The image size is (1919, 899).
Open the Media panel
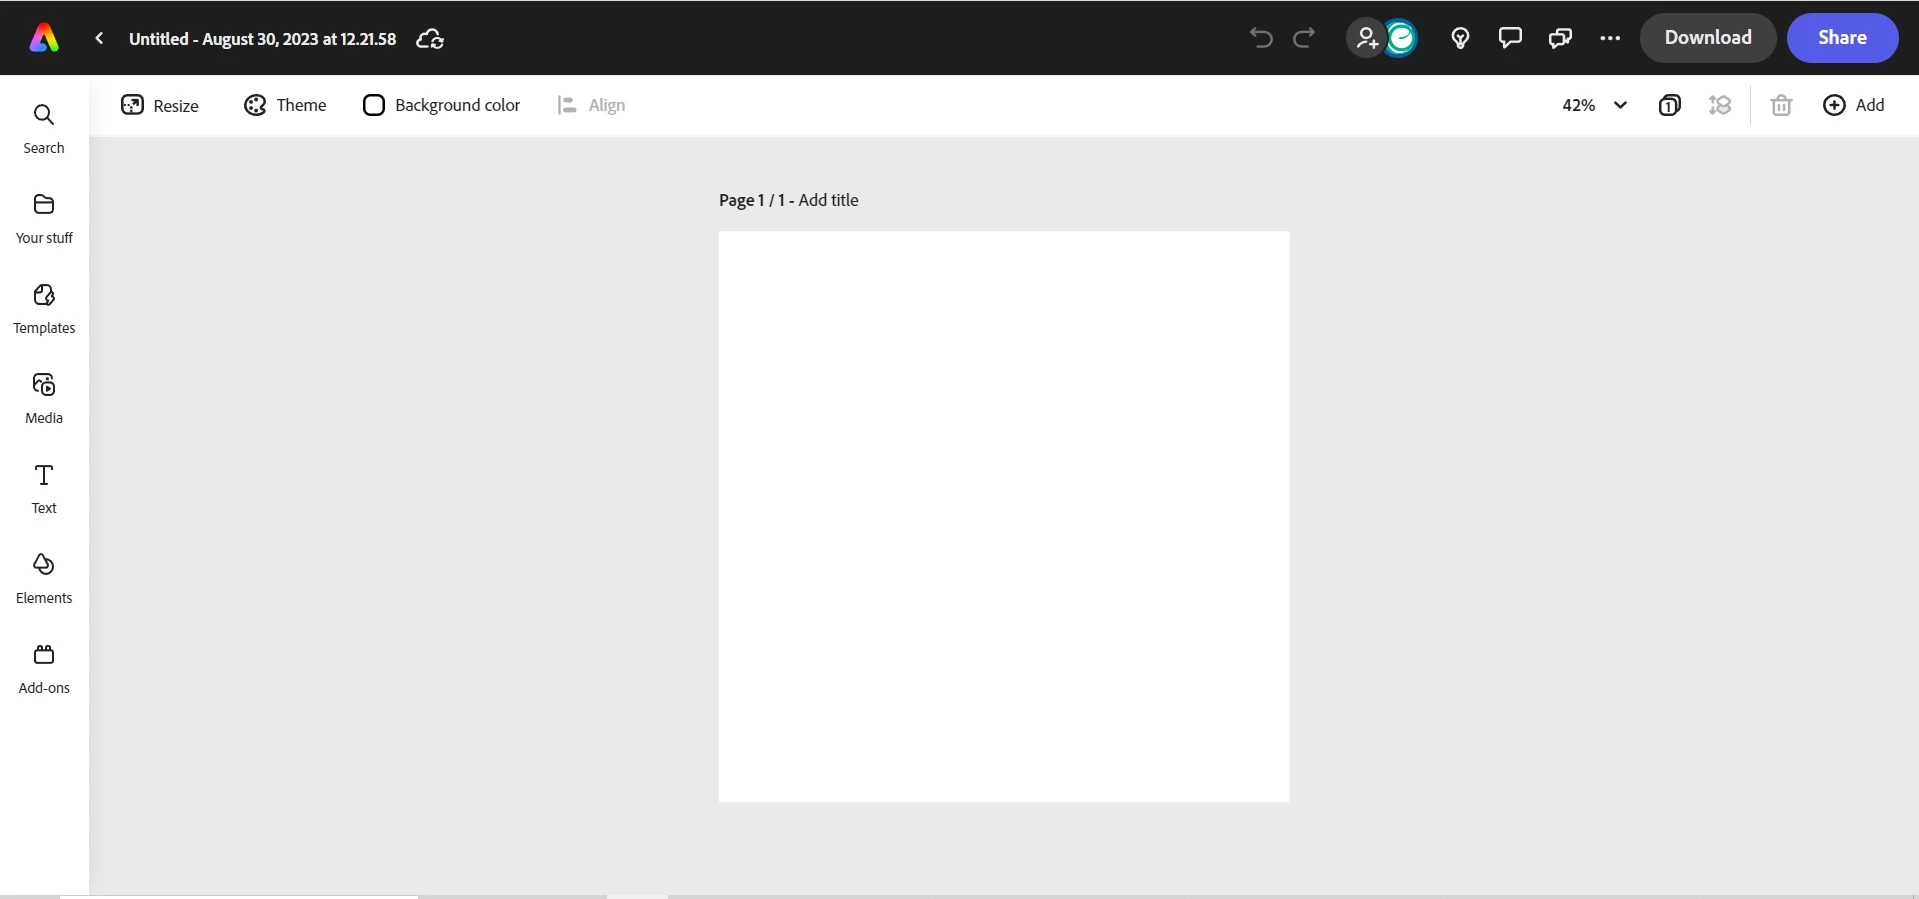pyautogui.click(x=44, y=399)
